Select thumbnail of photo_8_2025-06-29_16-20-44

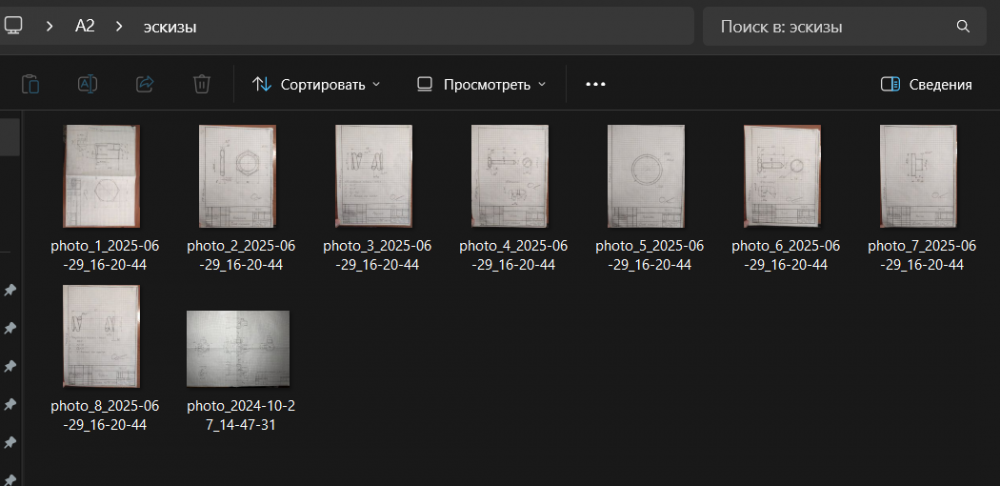tap(102, 336)
